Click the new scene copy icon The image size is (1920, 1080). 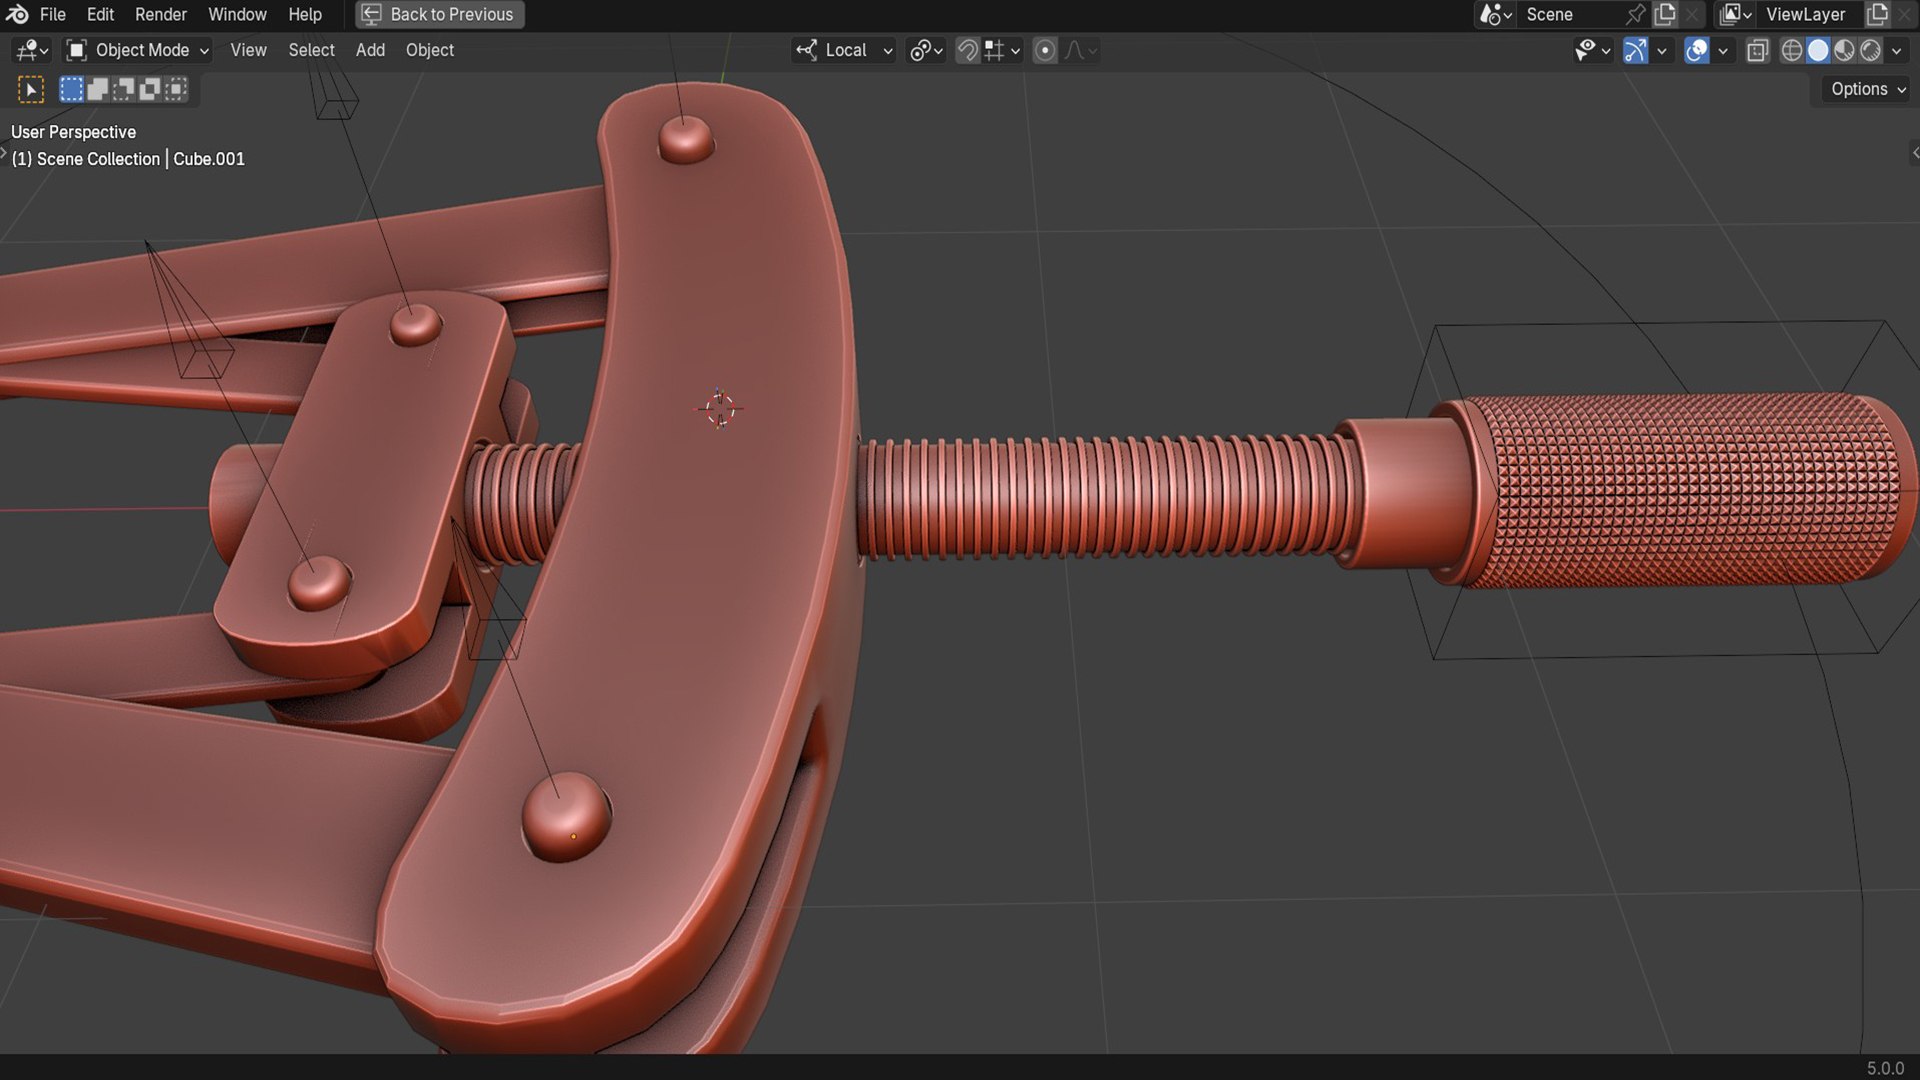(1665, 14)
